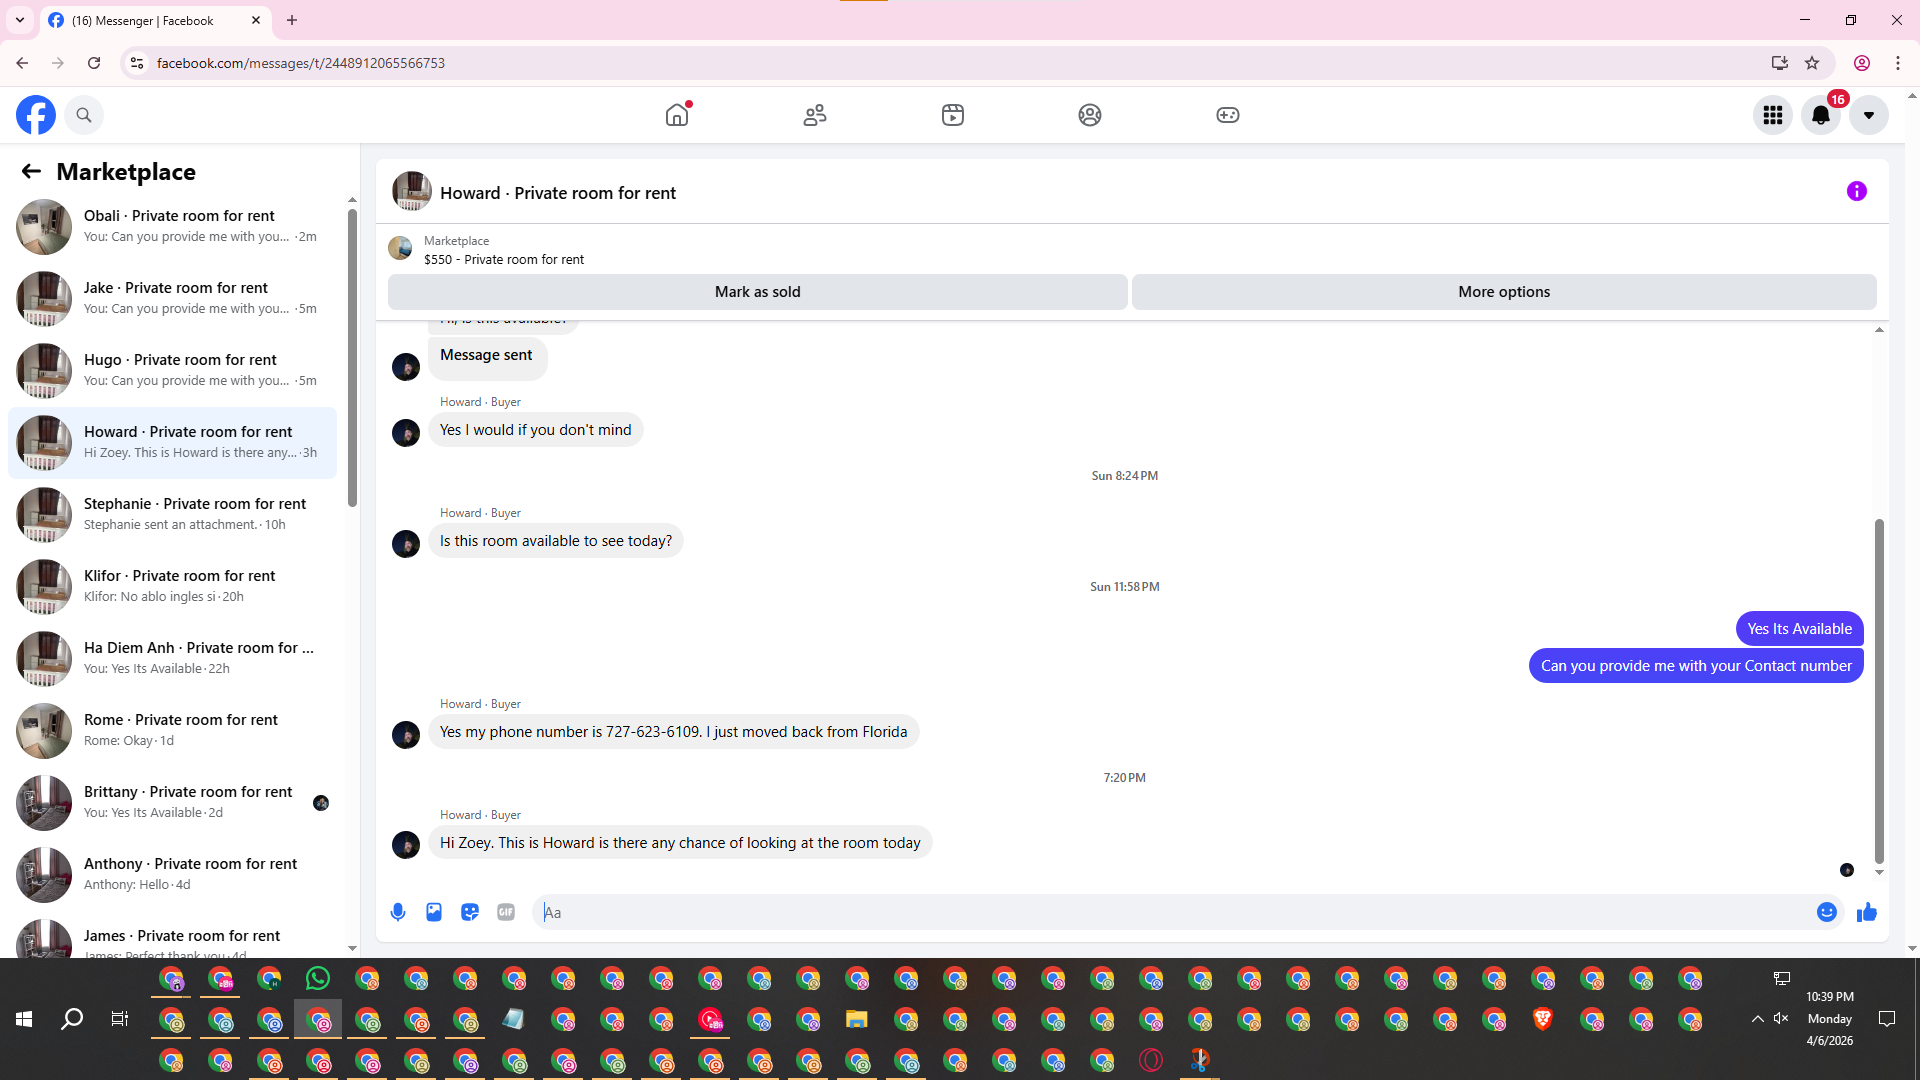Open the Jake Private room for rent chat
This screenshot has width=1920, height=1080.
tap(172, 299)
